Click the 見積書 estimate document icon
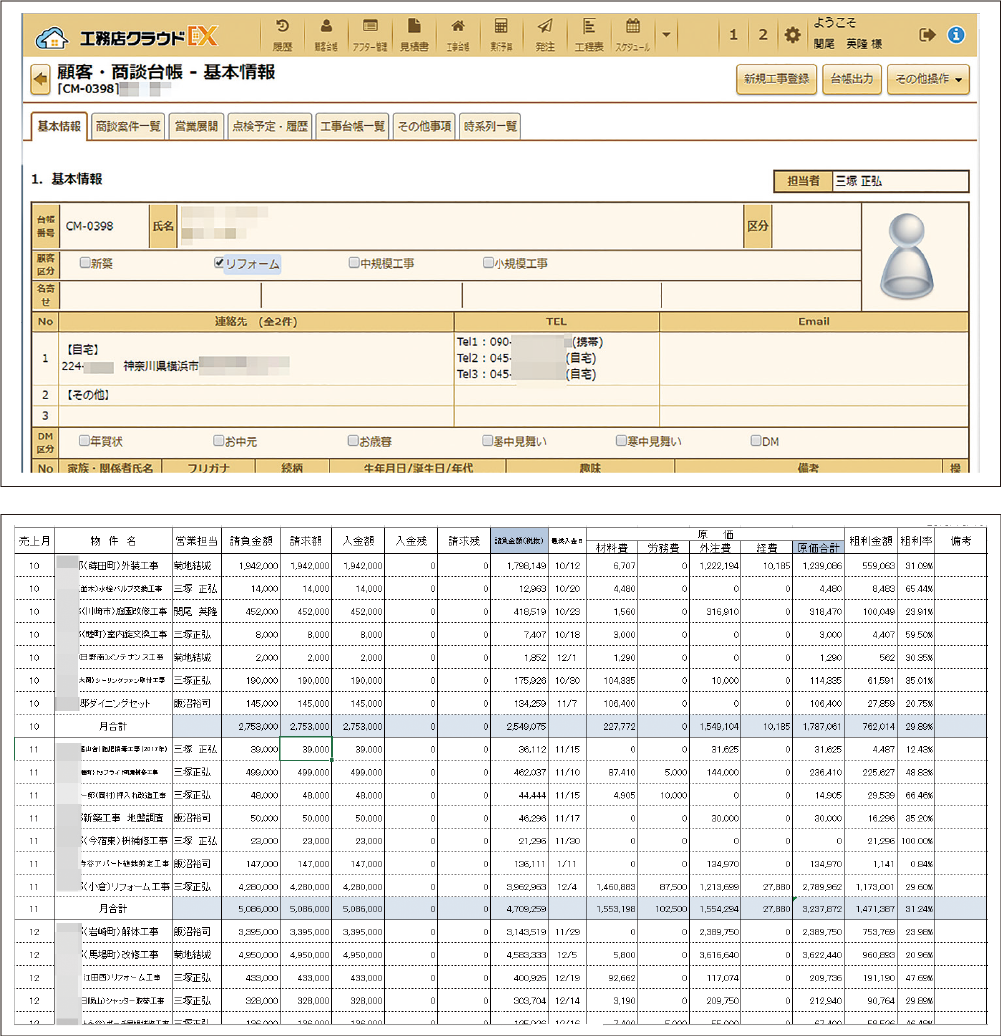Screen dimensions: 1001x1036 coord(414,34)
